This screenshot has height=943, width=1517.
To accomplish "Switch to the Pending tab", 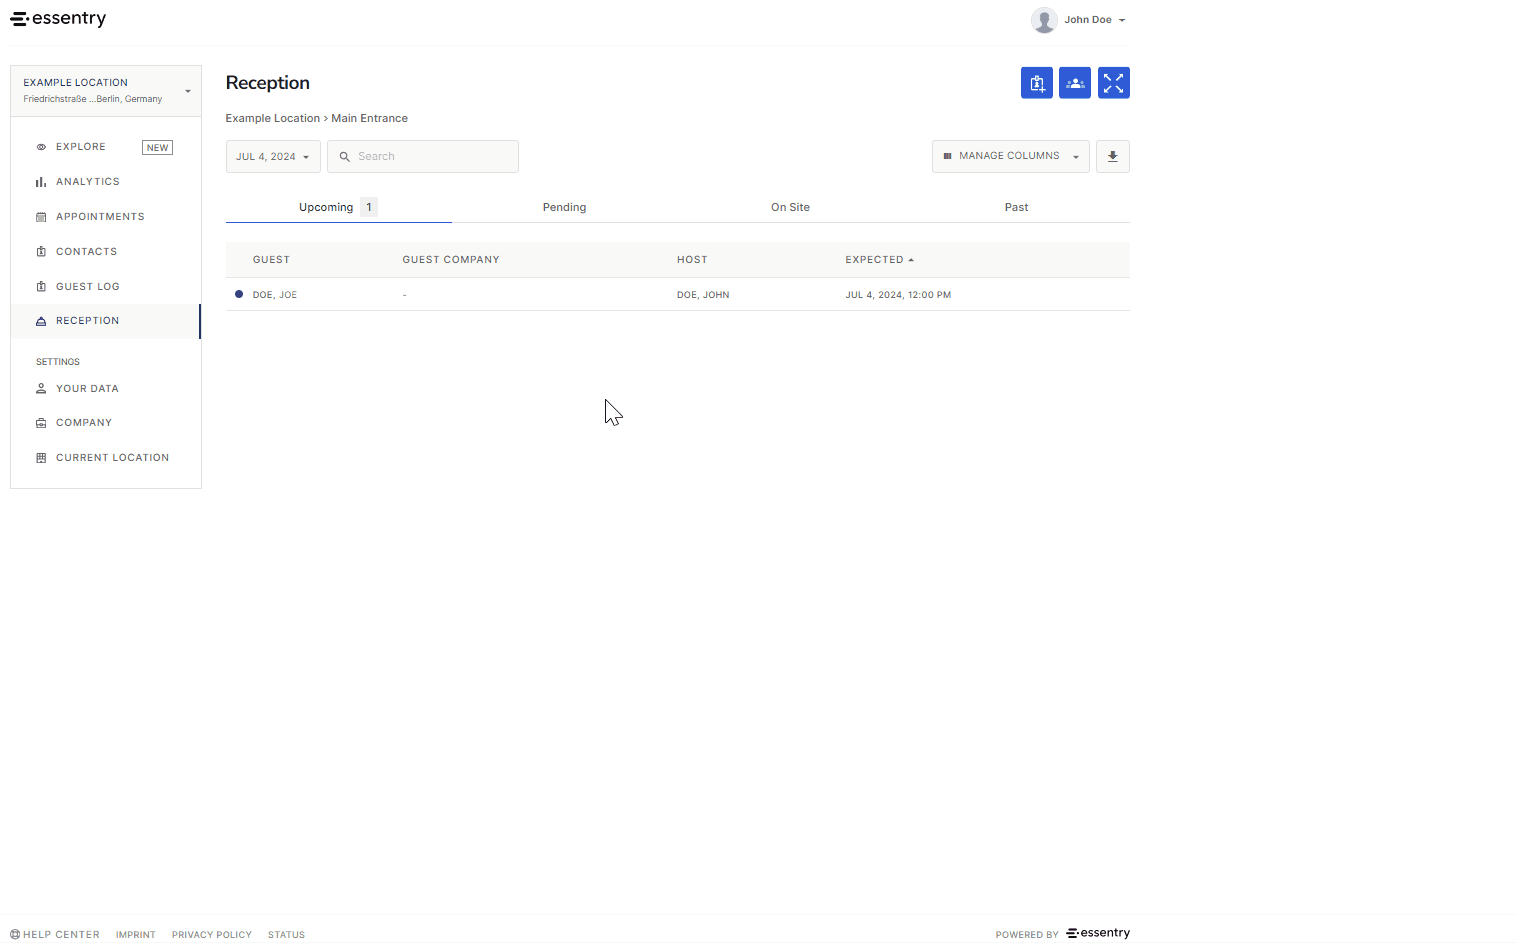I will (565, 207).
